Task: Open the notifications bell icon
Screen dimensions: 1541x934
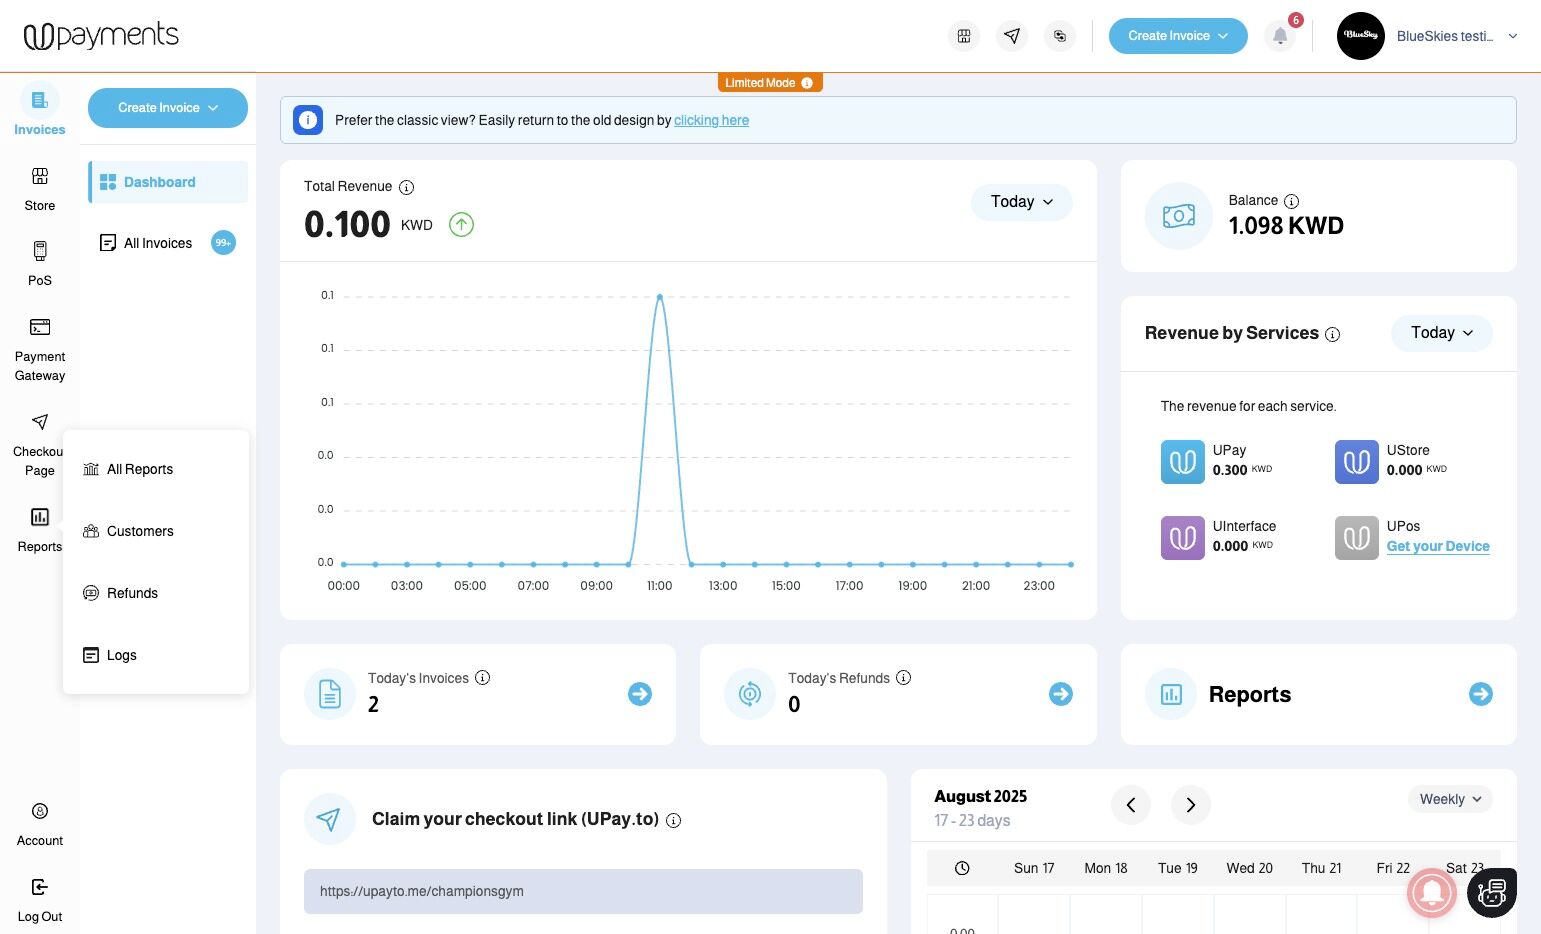Action: [1280, 36]
